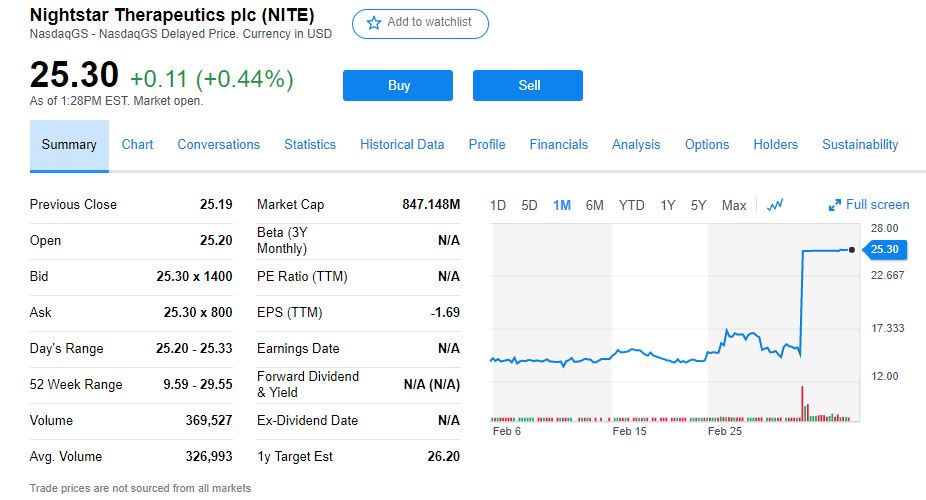Click the 28.00 y-axis label
This screenshot has width=926, height=500.
point(884,228)
